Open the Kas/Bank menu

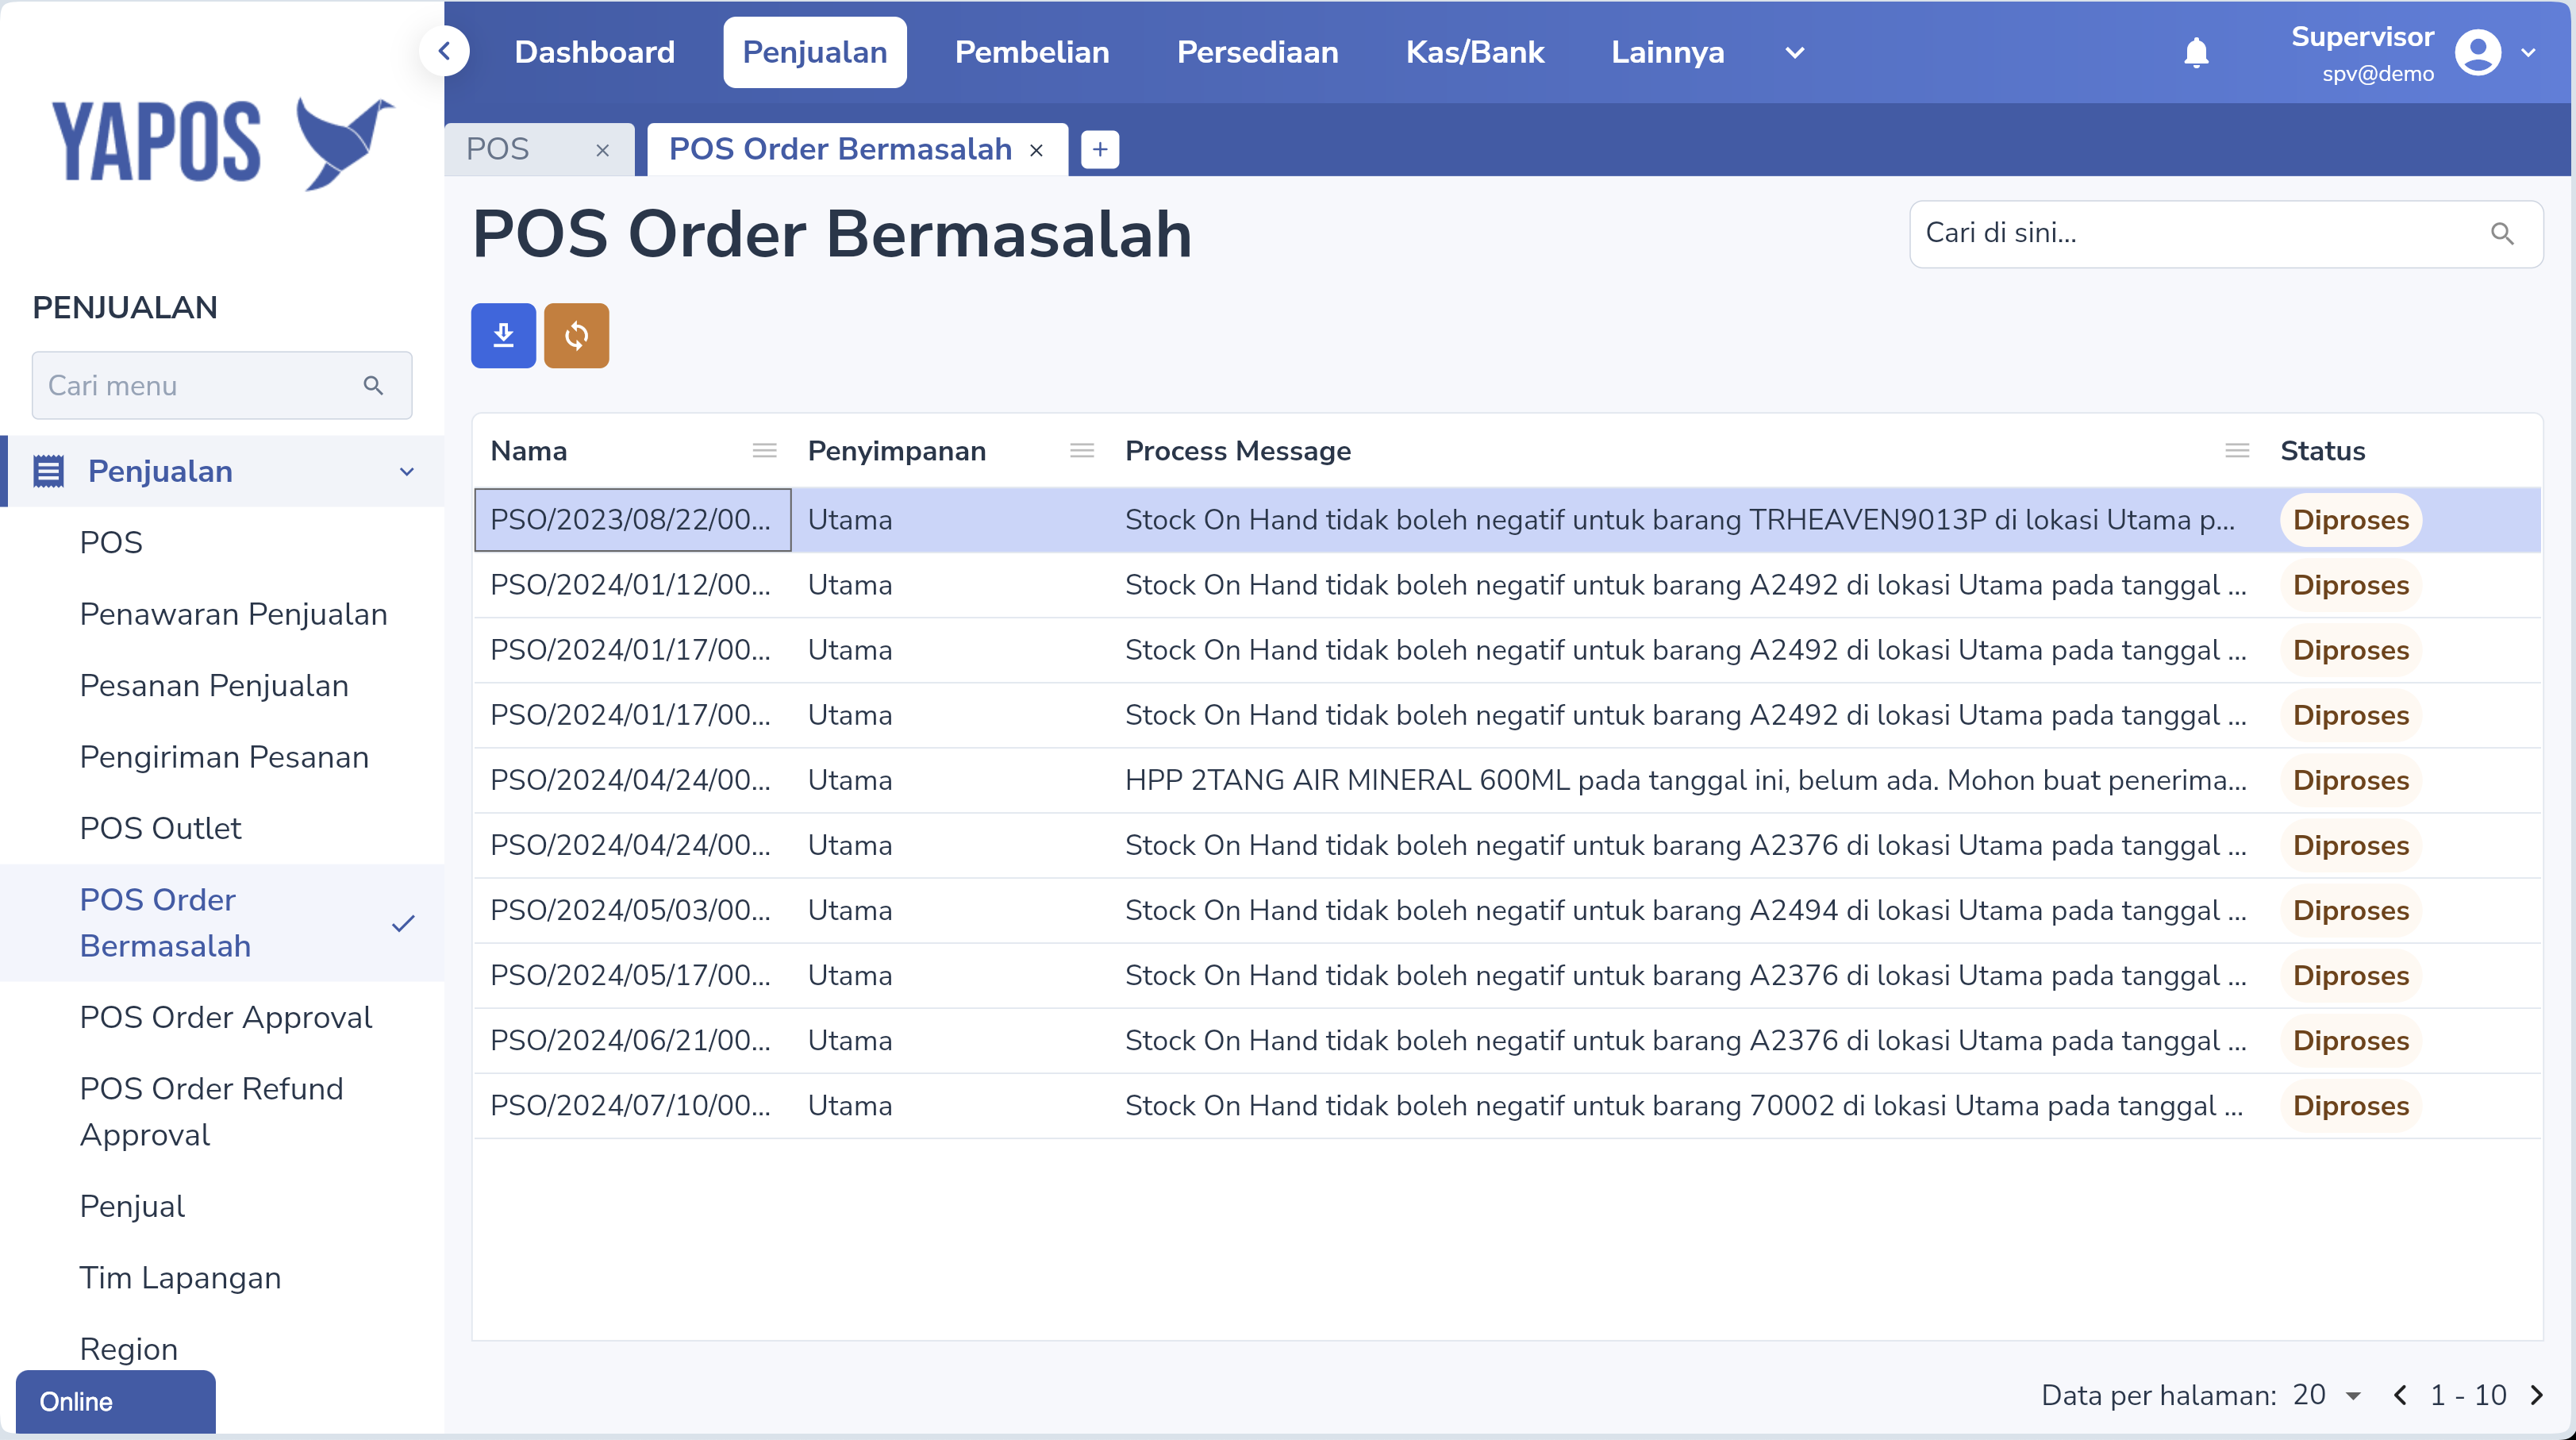click(x=1475, y=52)
